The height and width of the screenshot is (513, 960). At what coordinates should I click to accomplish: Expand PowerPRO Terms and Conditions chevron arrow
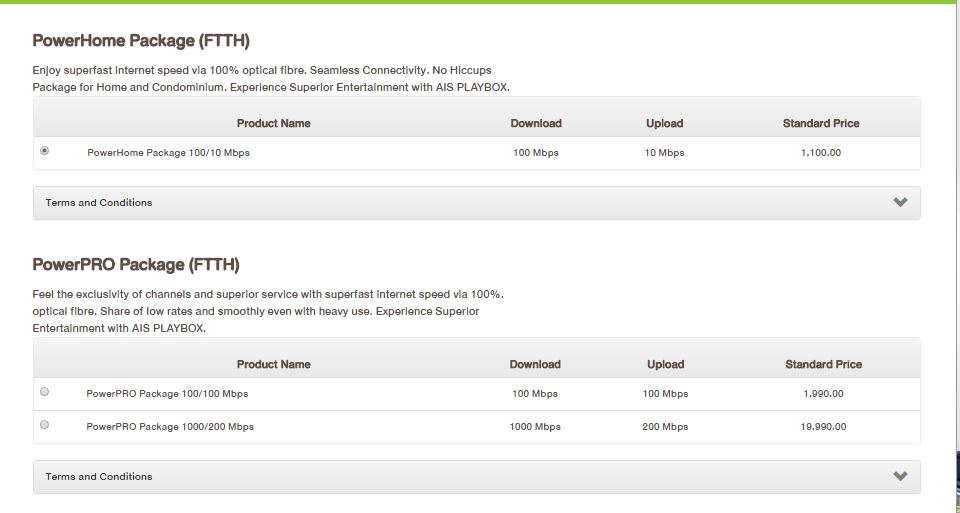coord(900,476)
